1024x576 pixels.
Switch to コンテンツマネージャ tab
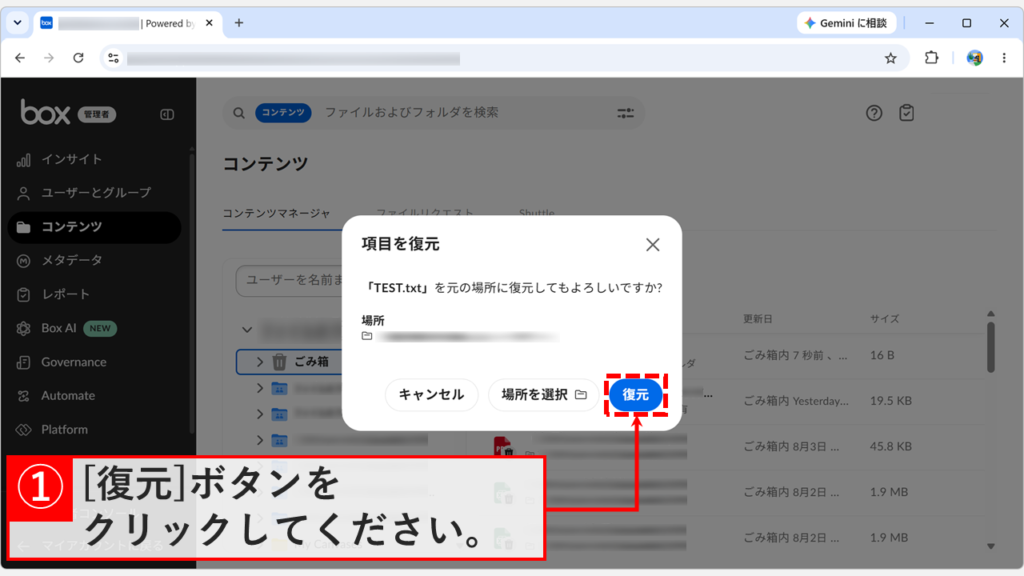pos(276,214)
